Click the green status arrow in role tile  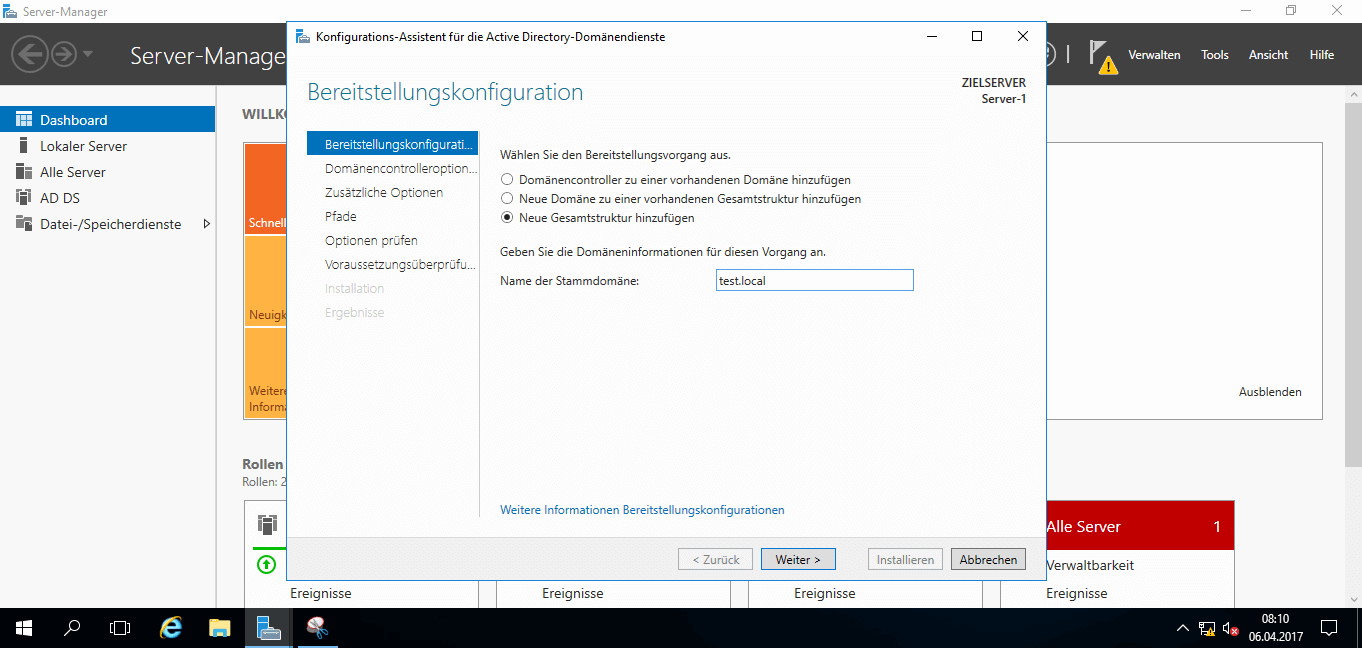pyautogui.click(x=266, y=565)
